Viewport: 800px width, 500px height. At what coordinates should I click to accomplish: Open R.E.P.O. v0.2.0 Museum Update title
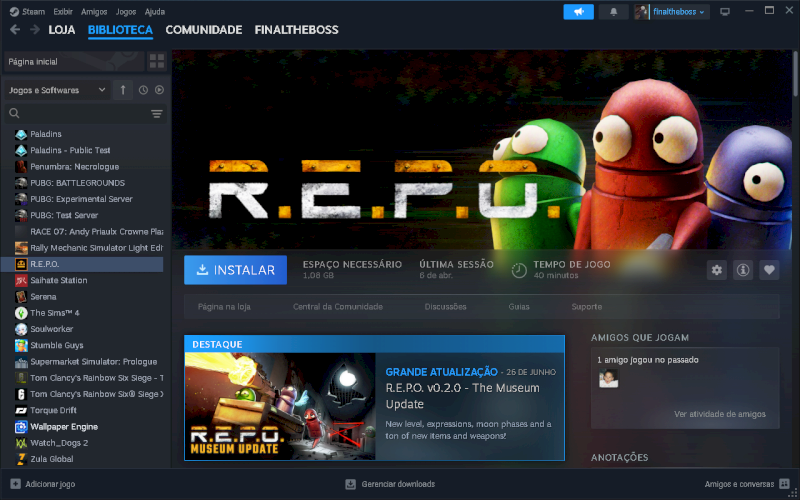pyautogui.click(x=462, y=396)
